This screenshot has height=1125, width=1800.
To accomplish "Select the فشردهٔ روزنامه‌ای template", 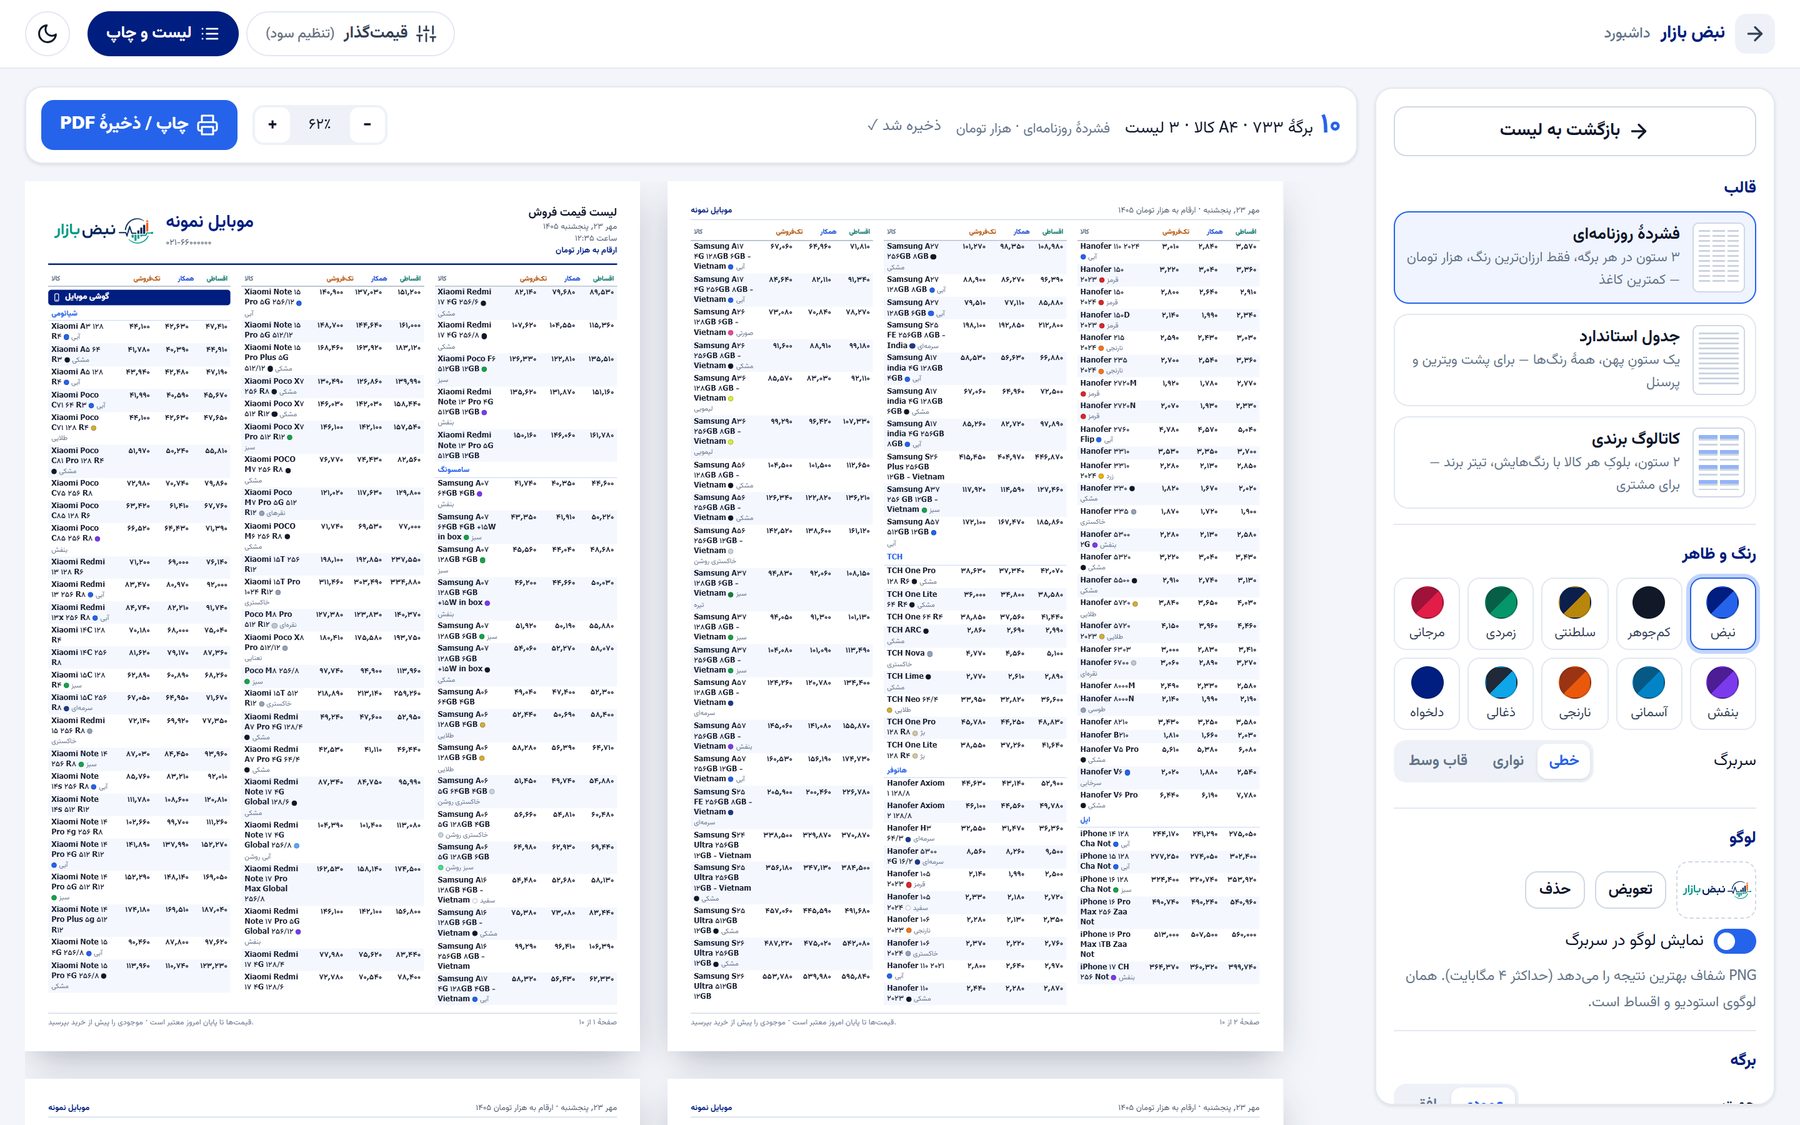I will (x=1574, y=257).
